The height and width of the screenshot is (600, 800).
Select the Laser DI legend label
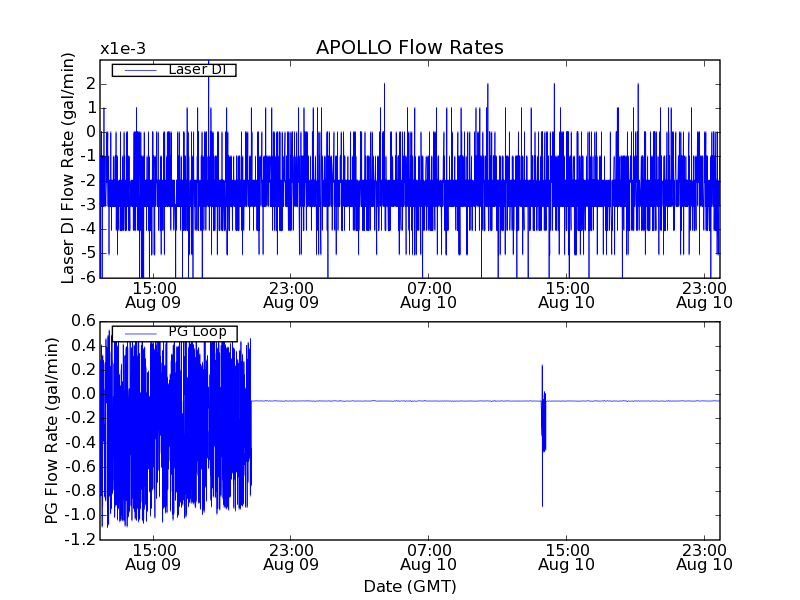pyautogui.click(x=202, y=70)
